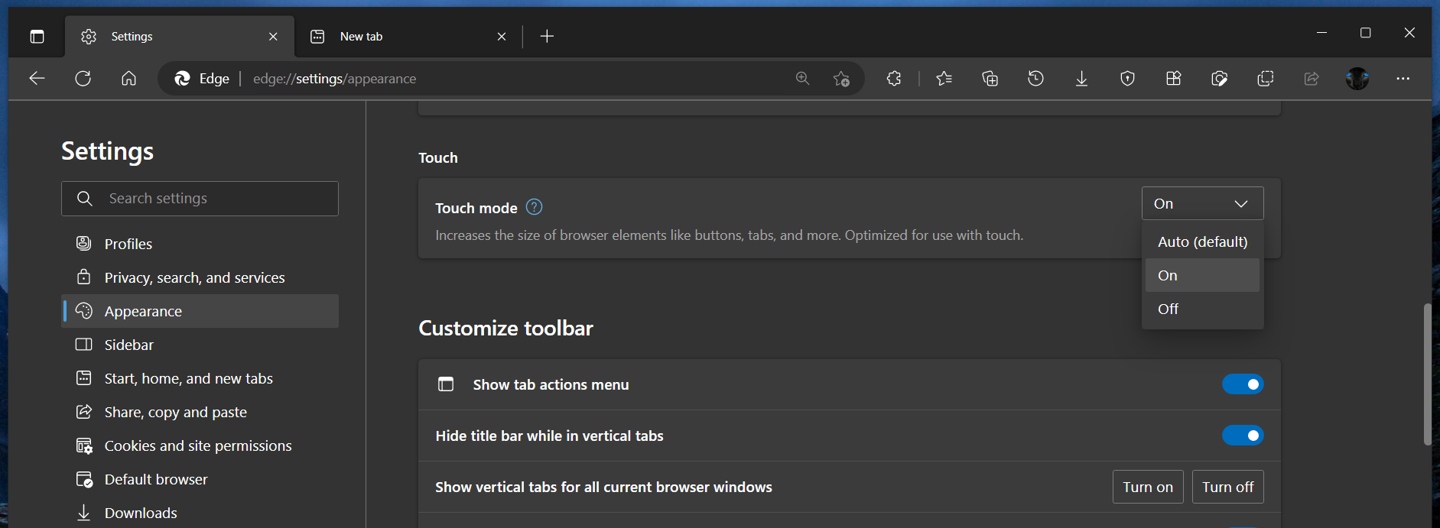This screenshot has height=528, width=1440.
Task: Open Sidebar settings
Action: pyautogui.click(x=200, y=344)
